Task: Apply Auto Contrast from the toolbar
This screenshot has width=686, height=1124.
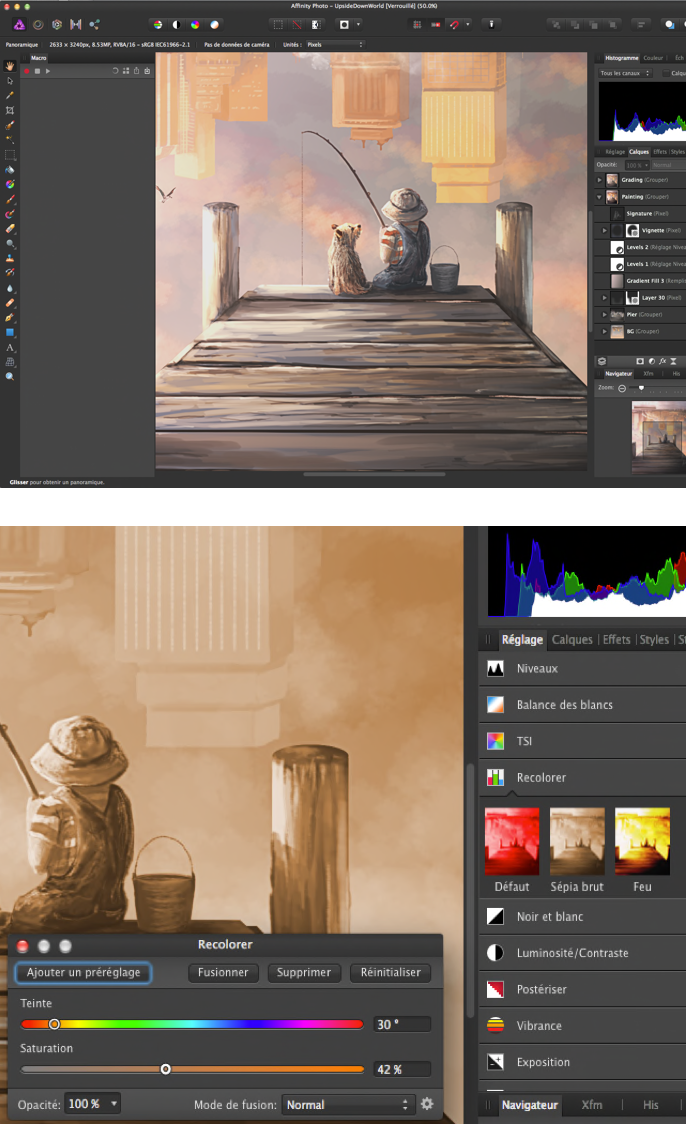Action: tap(176, 24)
